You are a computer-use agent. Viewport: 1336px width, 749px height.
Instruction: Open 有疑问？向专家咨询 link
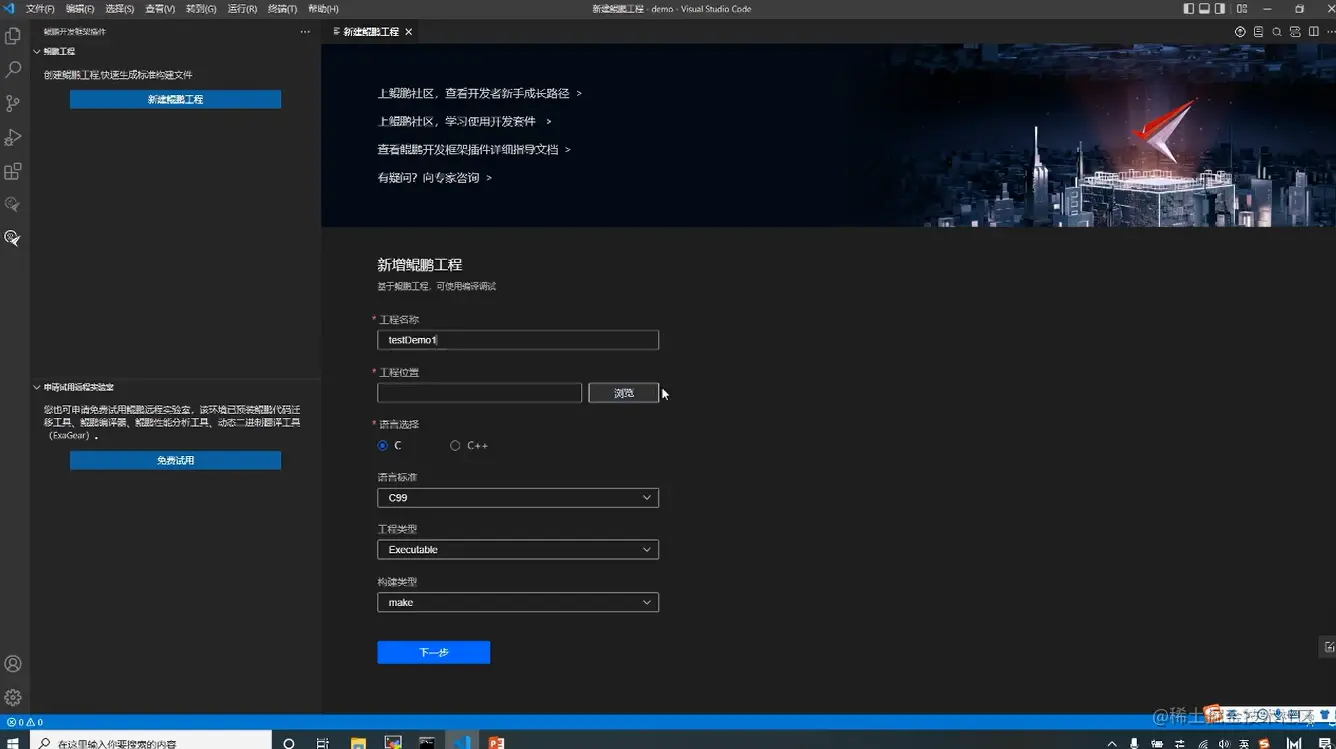[434, 177]
